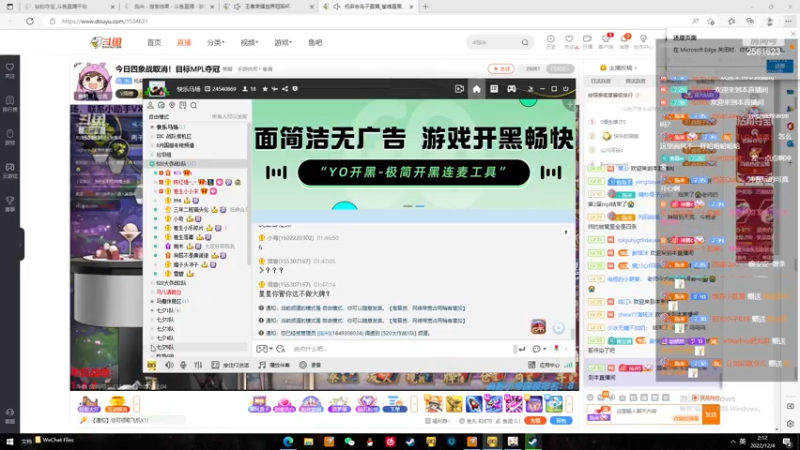Open a new browser tab with plus button

pos(426,7)
